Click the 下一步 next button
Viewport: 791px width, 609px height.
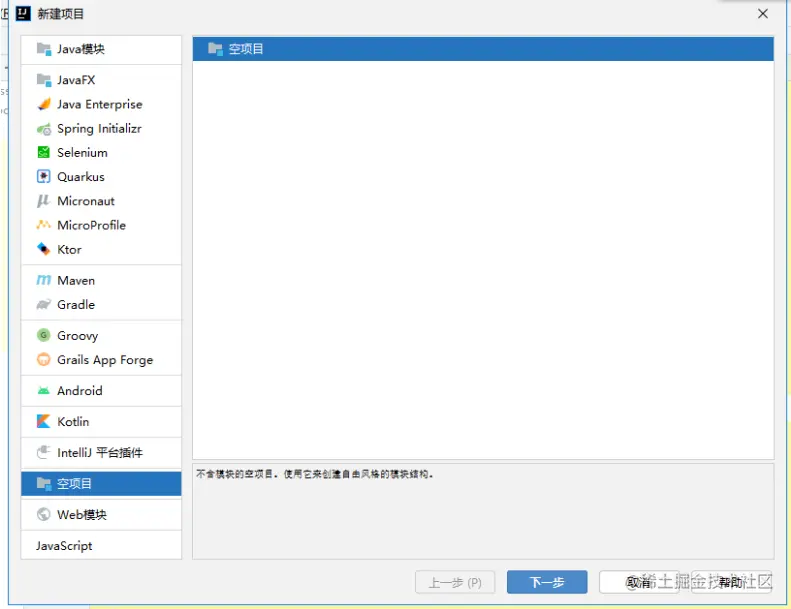547,582
